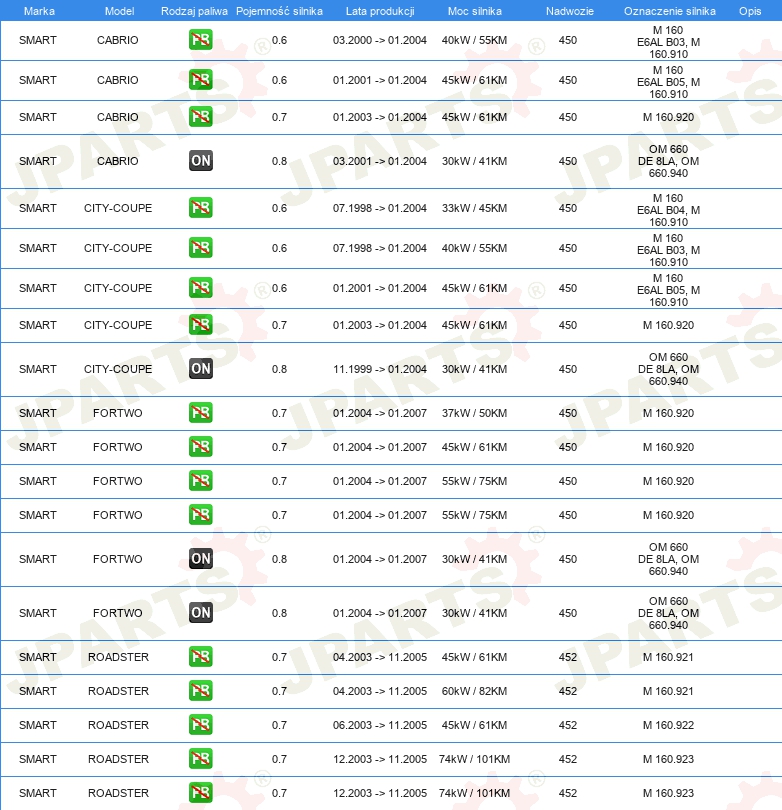Click petrol icon in CITY-COUPE 0.7 row
This screenshot has width=782, height=810.
tap(200, 324)
